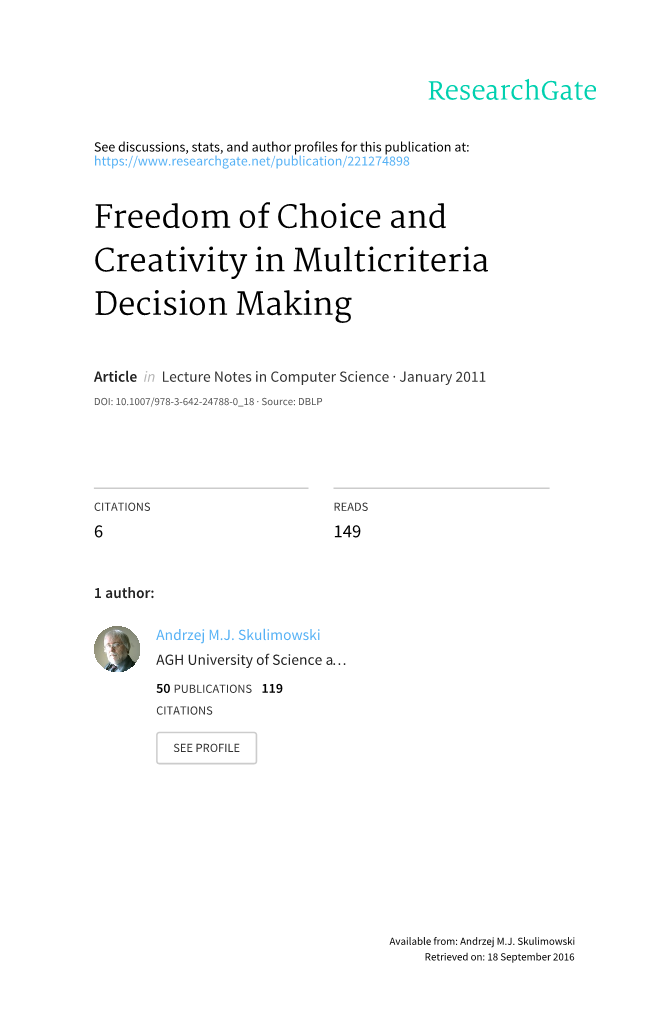
Task: Click the READS stat heading
Action: click(x=351, y=507)
